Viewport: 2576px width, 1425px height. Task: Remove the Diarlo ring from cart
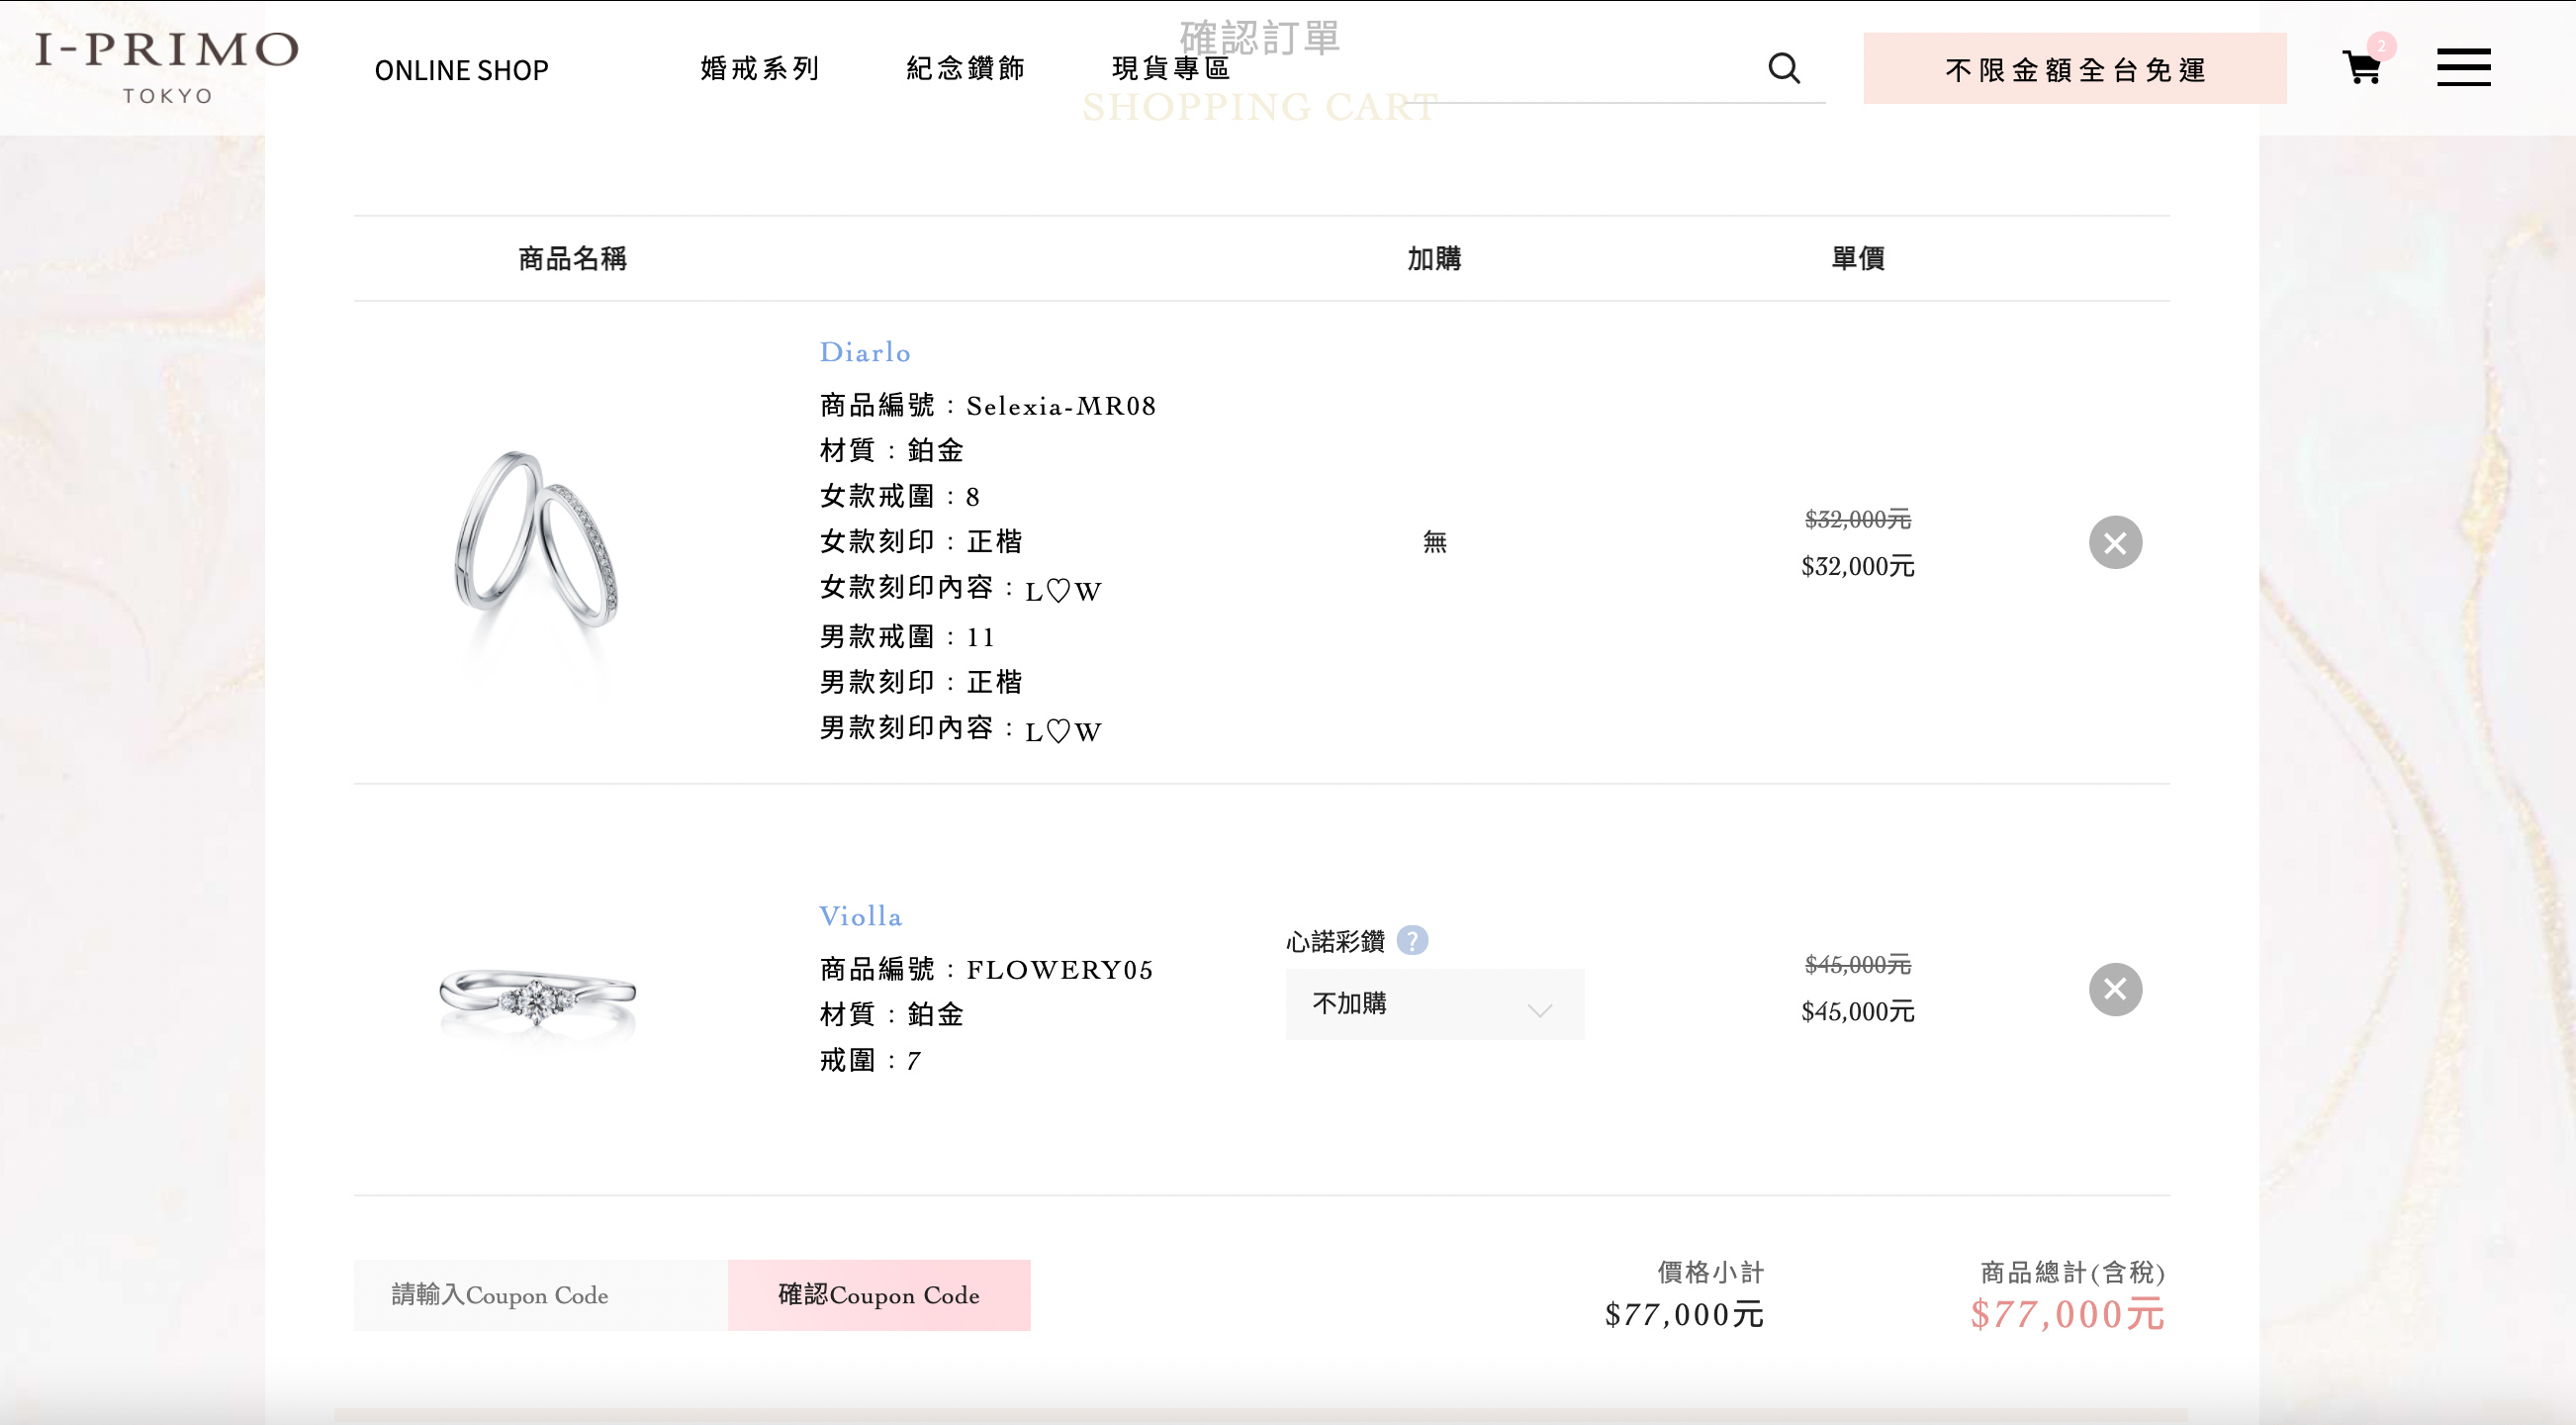pos(2115,541)
